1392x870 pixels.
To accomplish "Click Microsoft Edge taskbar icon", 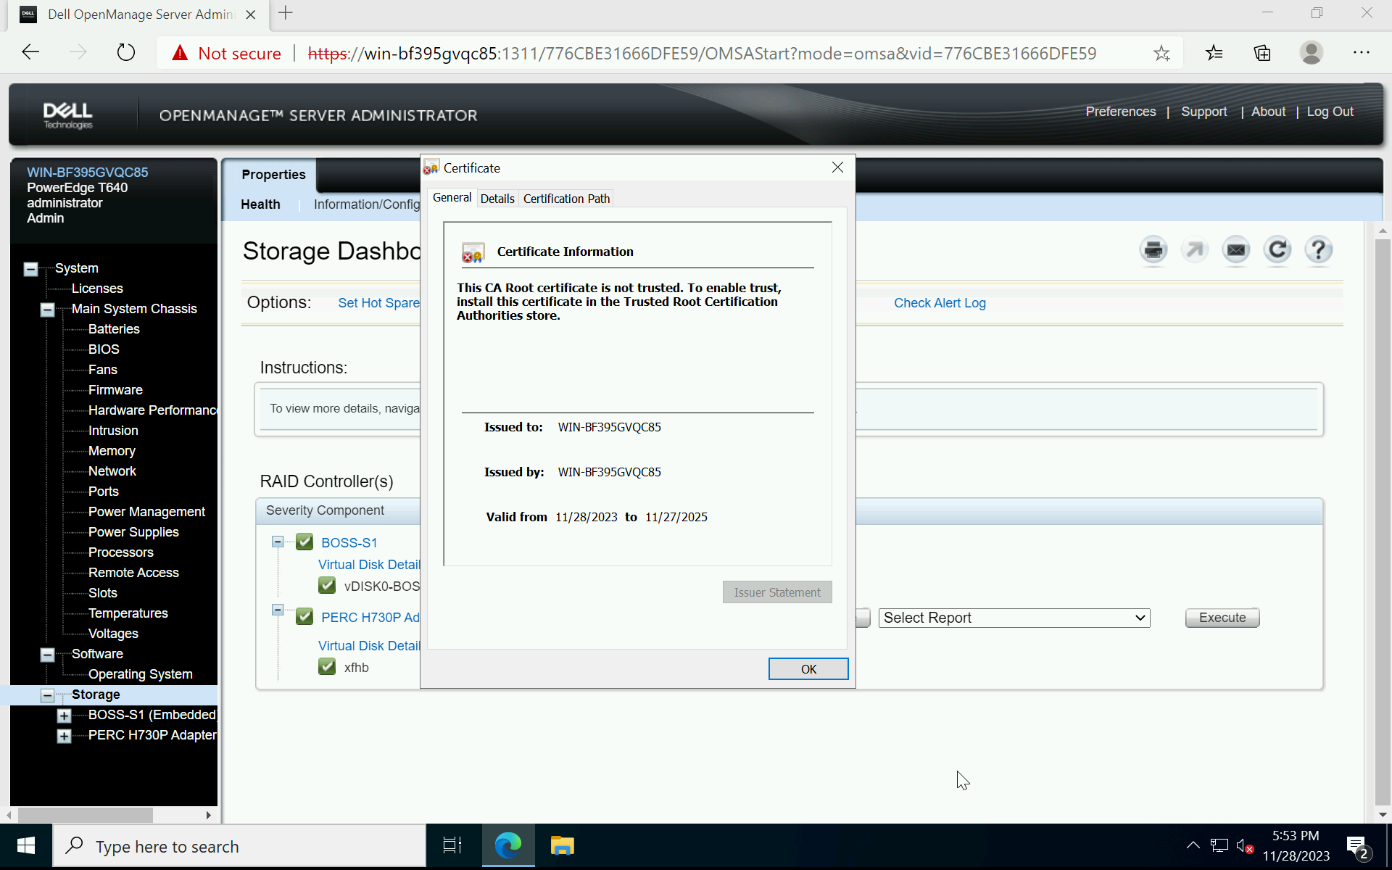I will [x=508, y=846].
